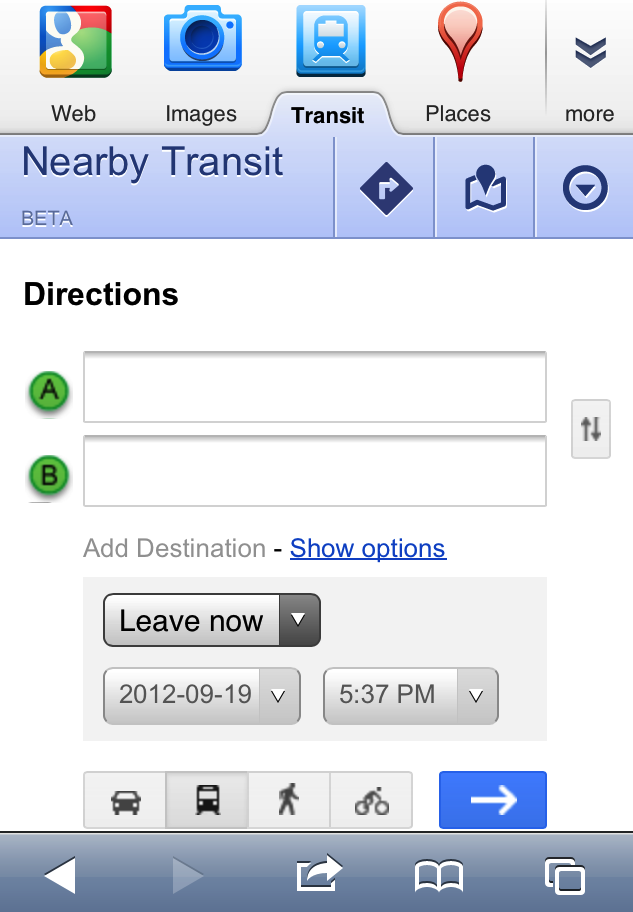633x912 pixels.
Task: Select public transit bus mode
Action: pos(207,800)
